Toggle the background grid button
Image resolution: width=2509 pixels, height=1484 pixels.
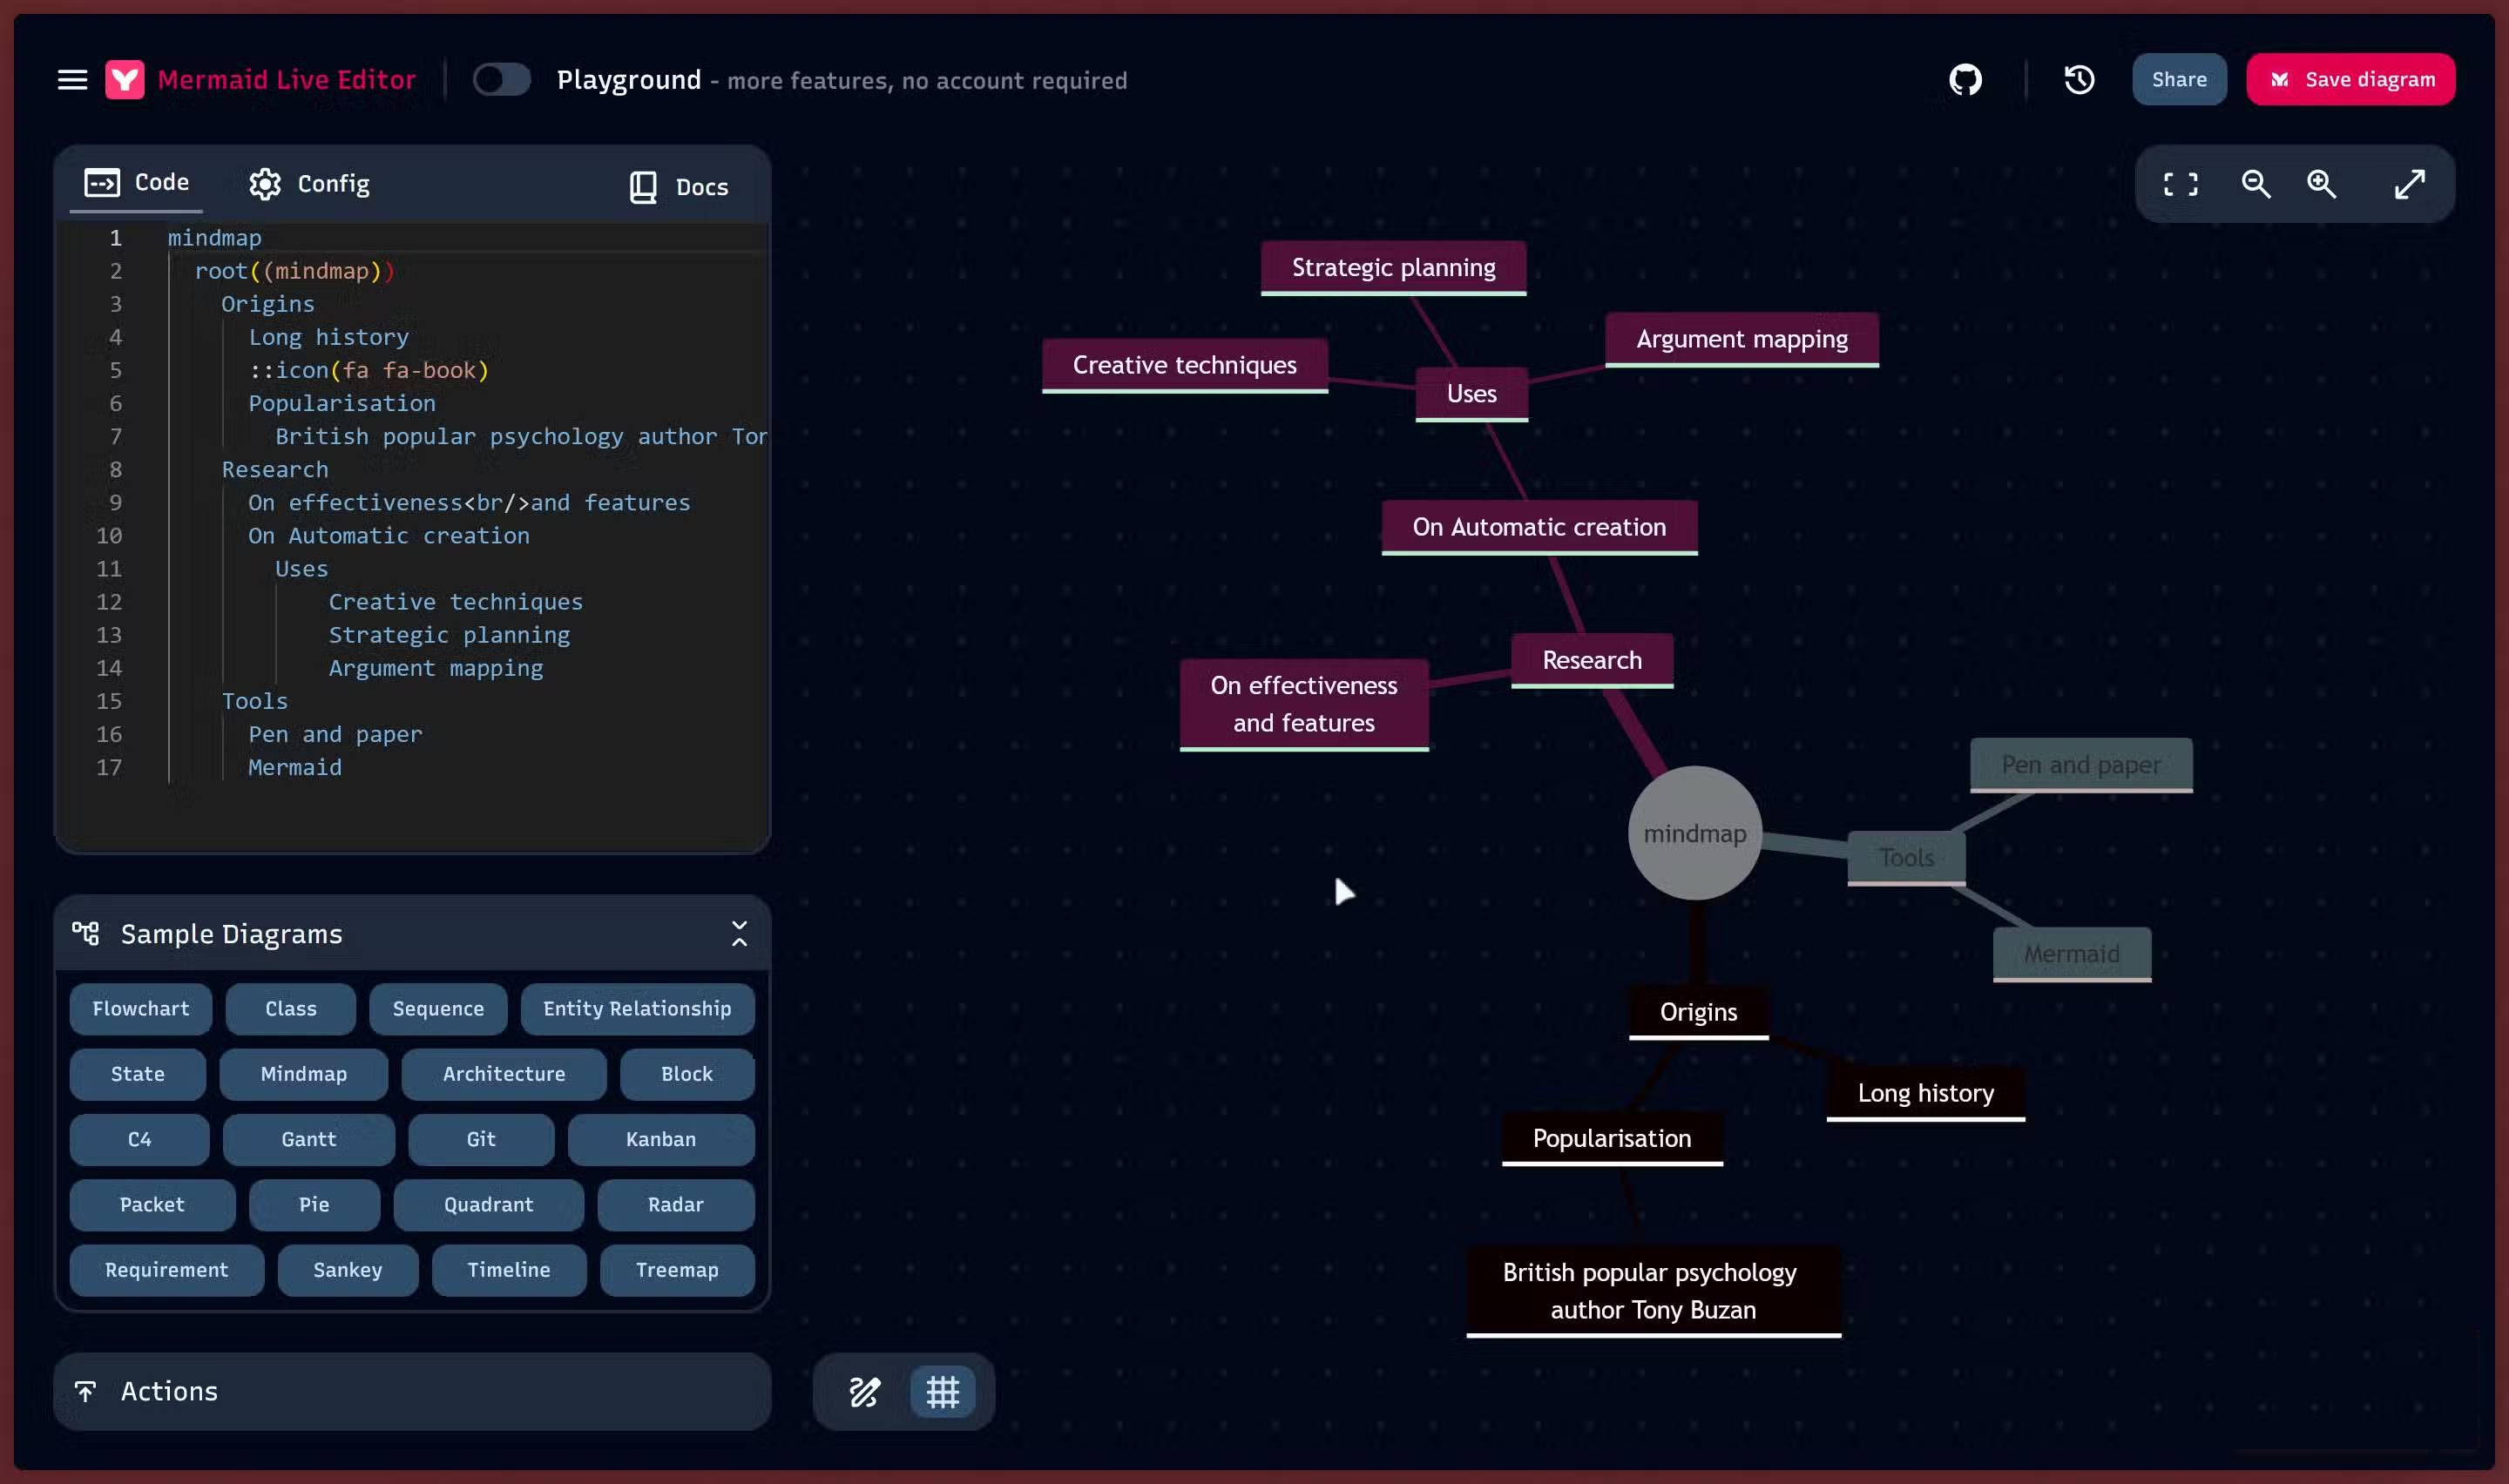pyautogui.click(x=942, y=1391)
